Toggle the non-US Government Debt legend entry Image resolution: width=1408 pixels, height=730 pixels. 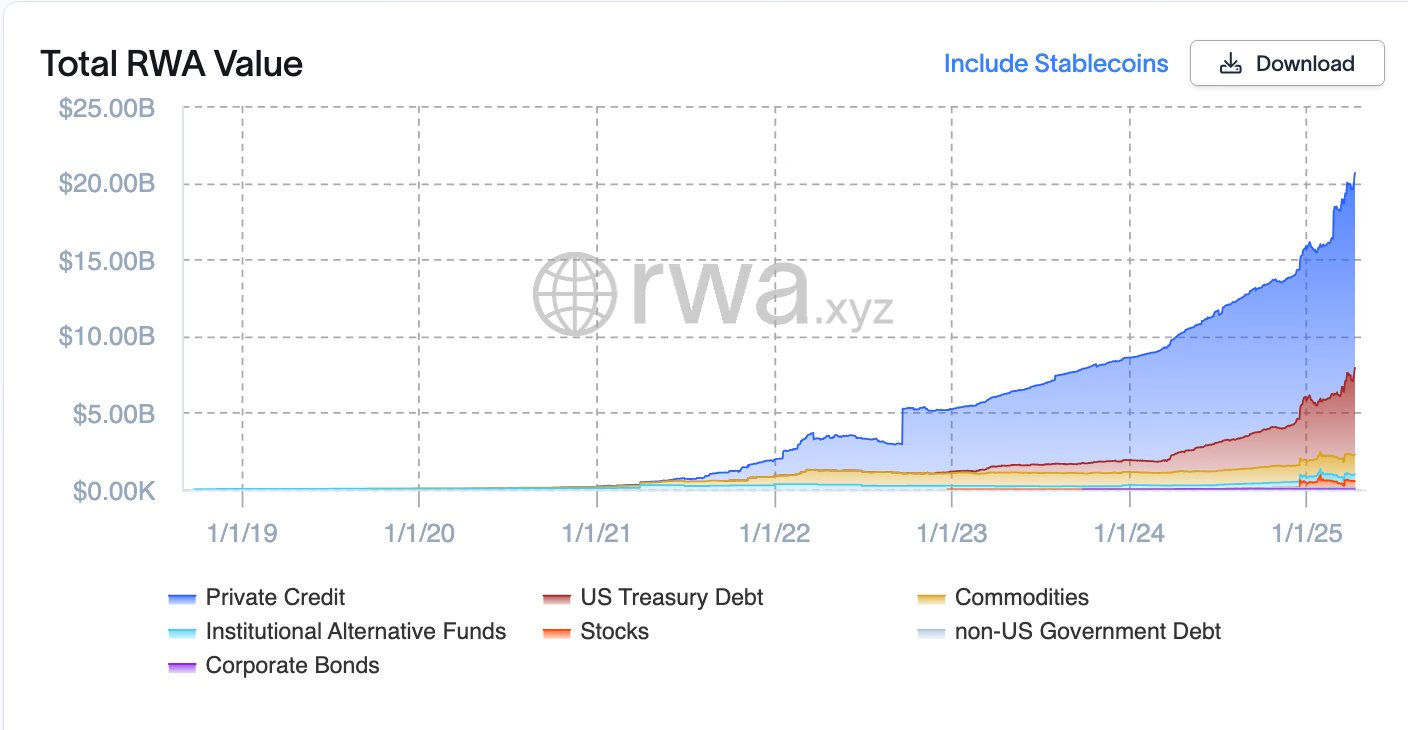(1087, 632)
